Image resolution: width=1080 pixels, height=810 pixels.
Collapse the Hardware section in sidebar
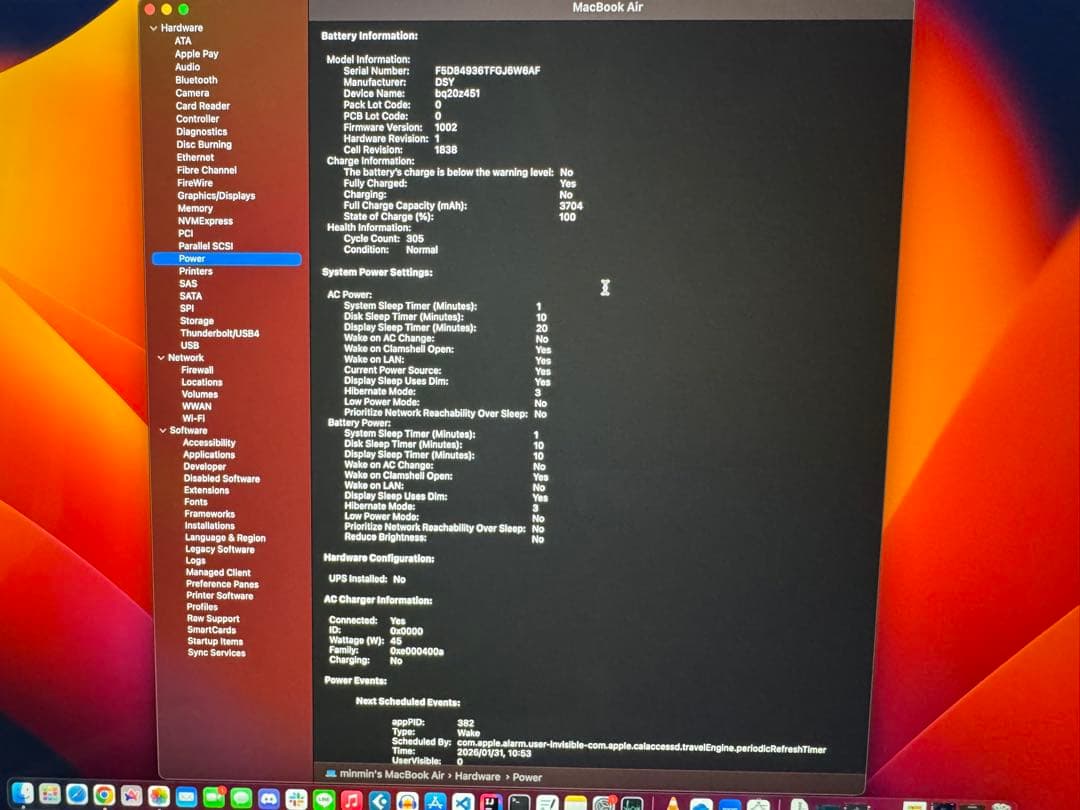click(153, 28)
